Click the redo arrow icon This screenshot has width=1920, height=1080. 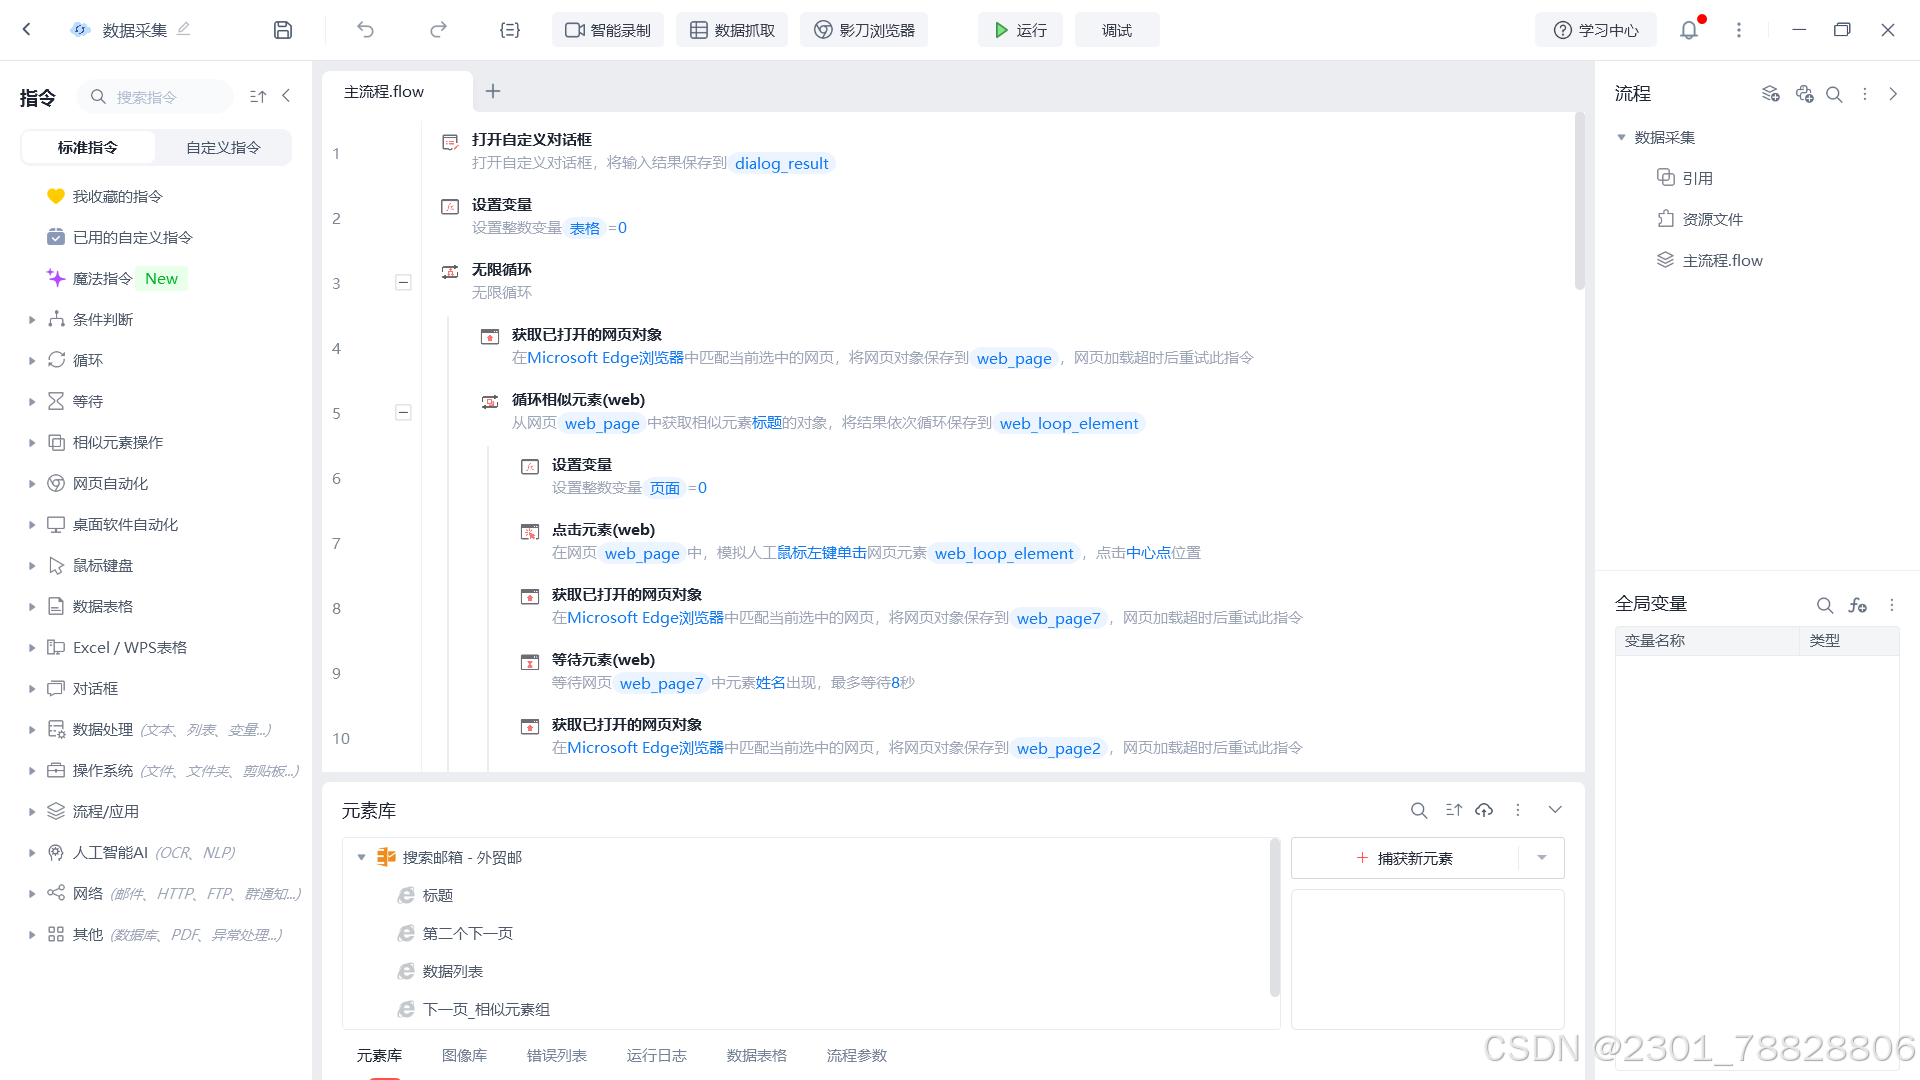438,30
